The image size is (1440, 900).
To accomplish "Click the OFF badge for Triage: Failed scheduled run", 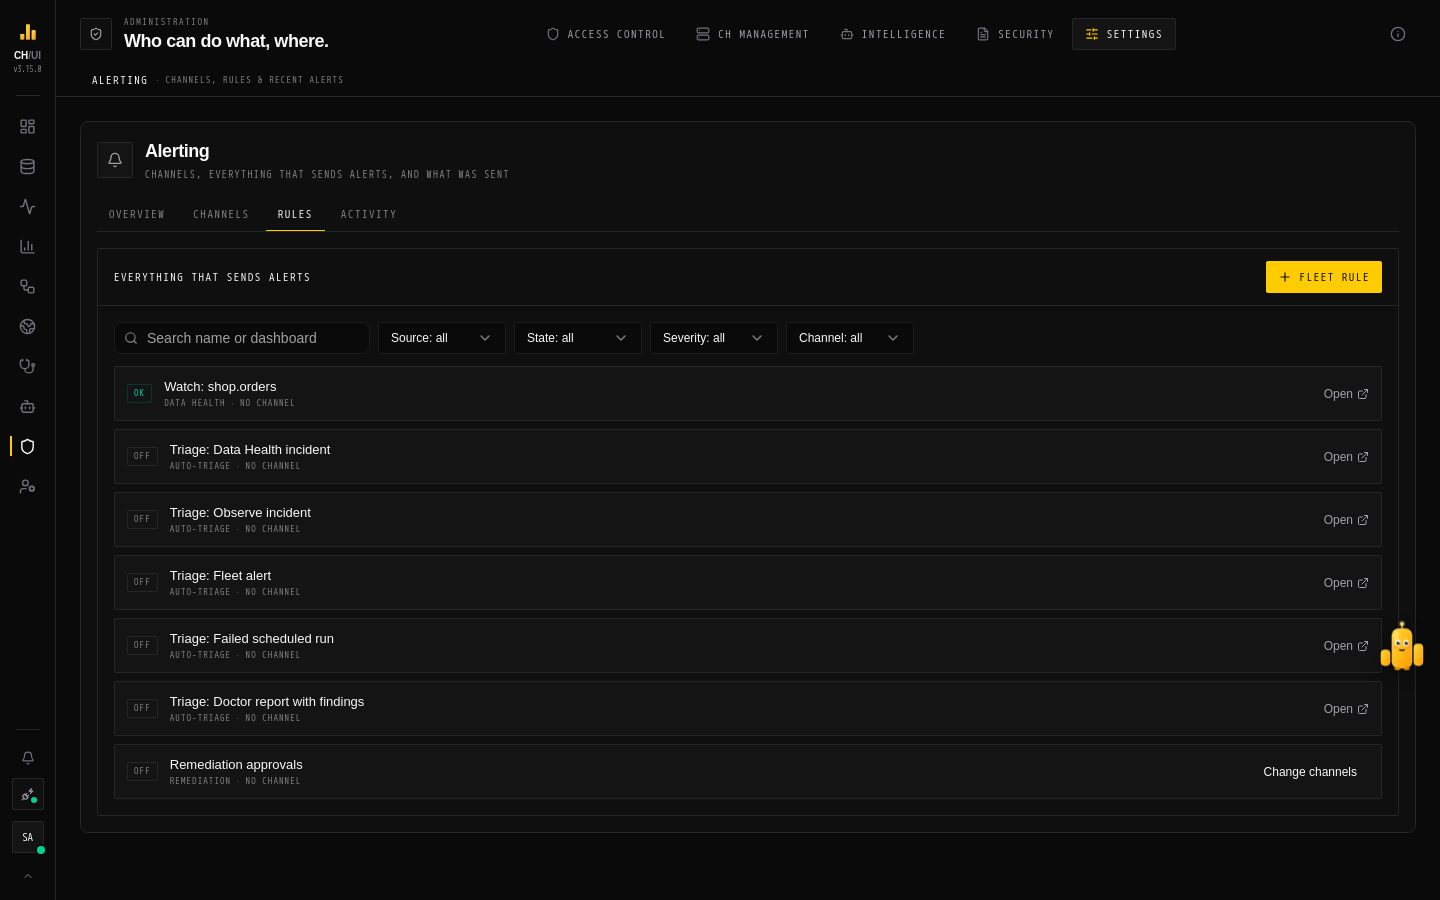I will 142,645.
